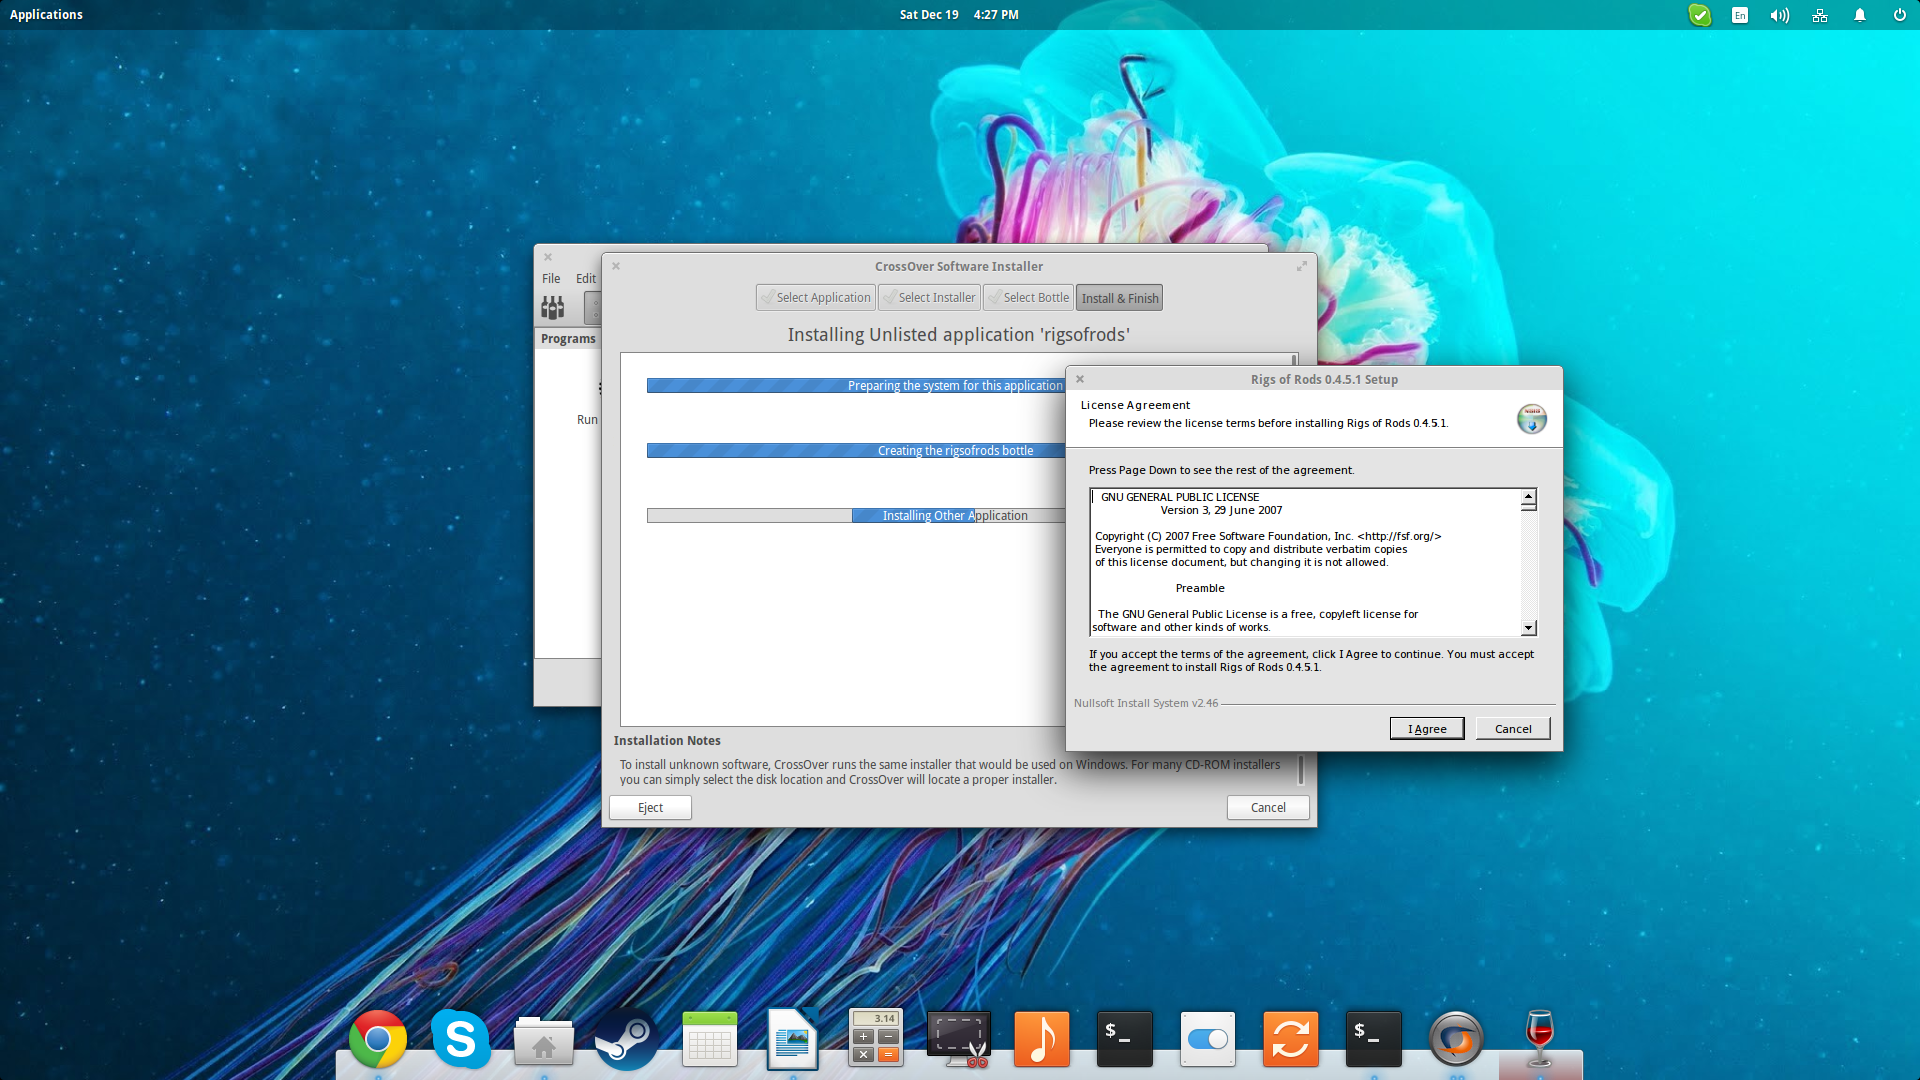Open the power session indicator
1920x1080 pixels.
coord(1900,15)
